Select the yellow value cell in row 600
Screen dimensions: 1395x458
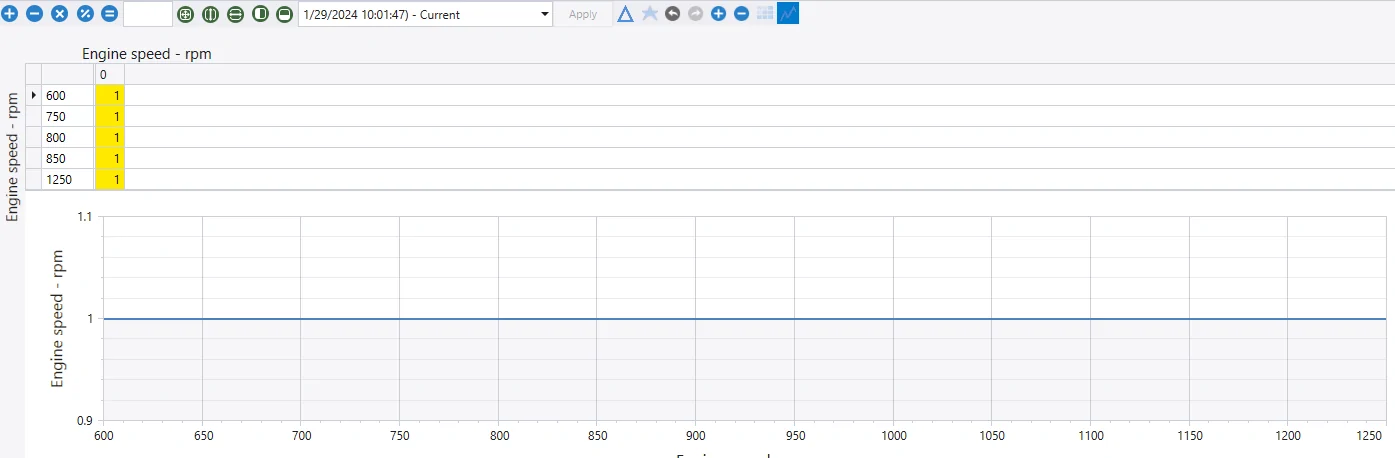[x=110, y=95]
